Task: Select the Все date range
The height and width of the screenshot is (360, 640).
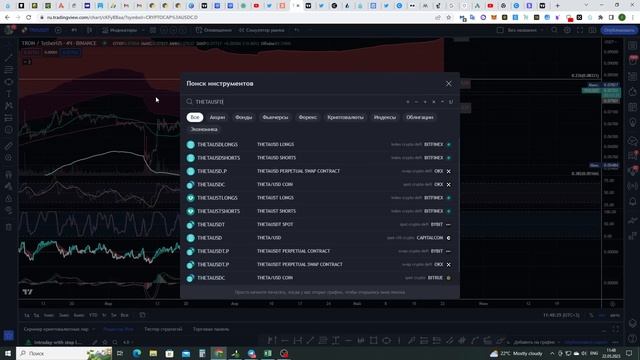Action: pyautogui.click(x=124, y=315)
